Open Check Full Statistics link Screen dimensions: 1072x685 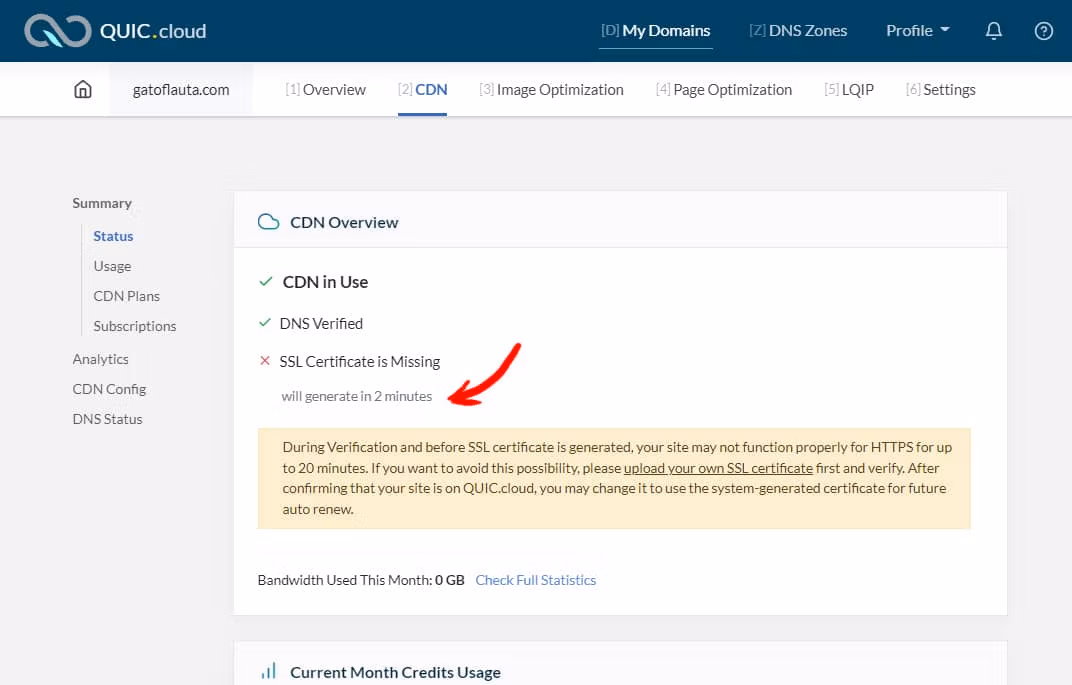535,580
